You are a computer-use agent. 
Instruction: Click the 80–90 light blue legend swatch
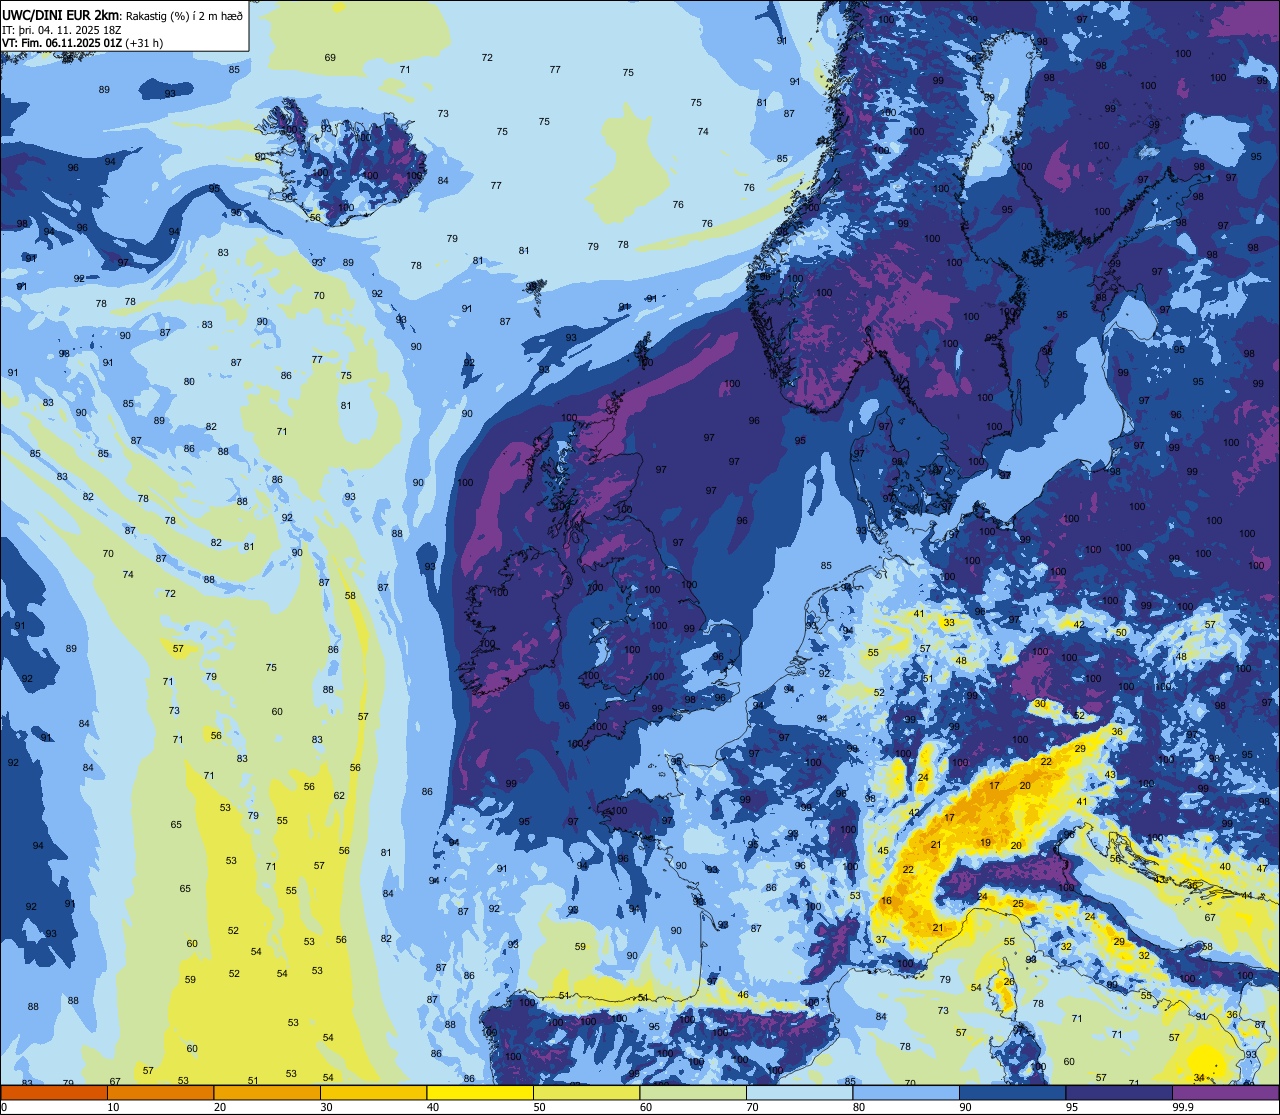click(x=905, y=1093)
